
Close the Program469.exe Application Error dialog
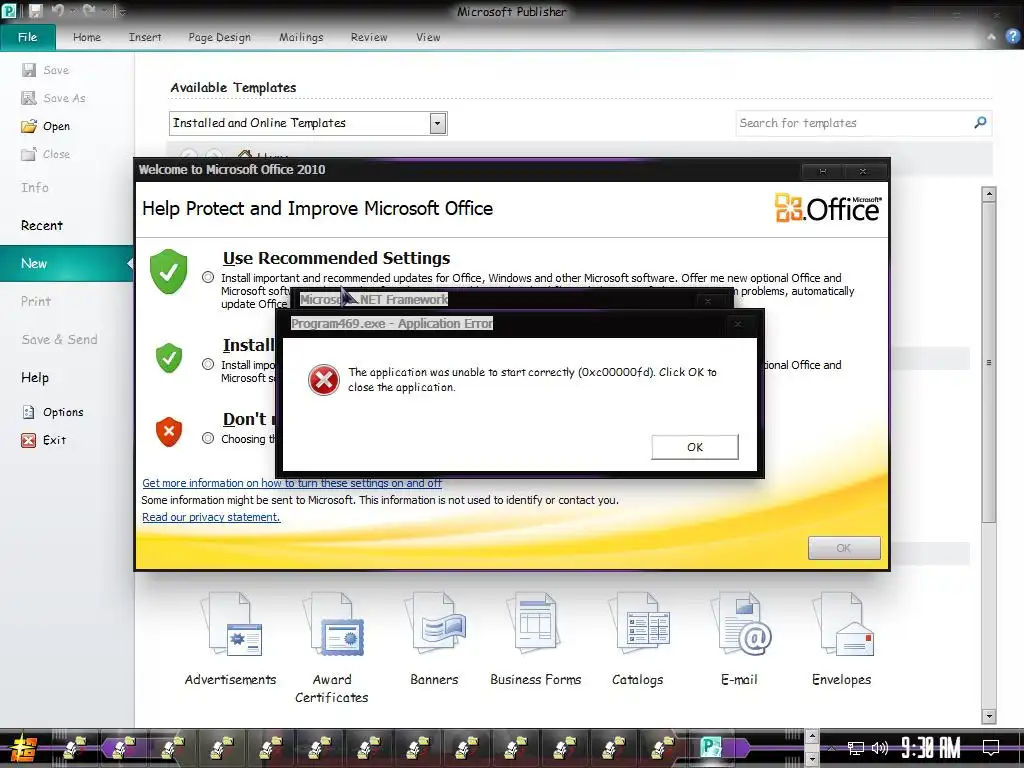click(x=738, y=324)
